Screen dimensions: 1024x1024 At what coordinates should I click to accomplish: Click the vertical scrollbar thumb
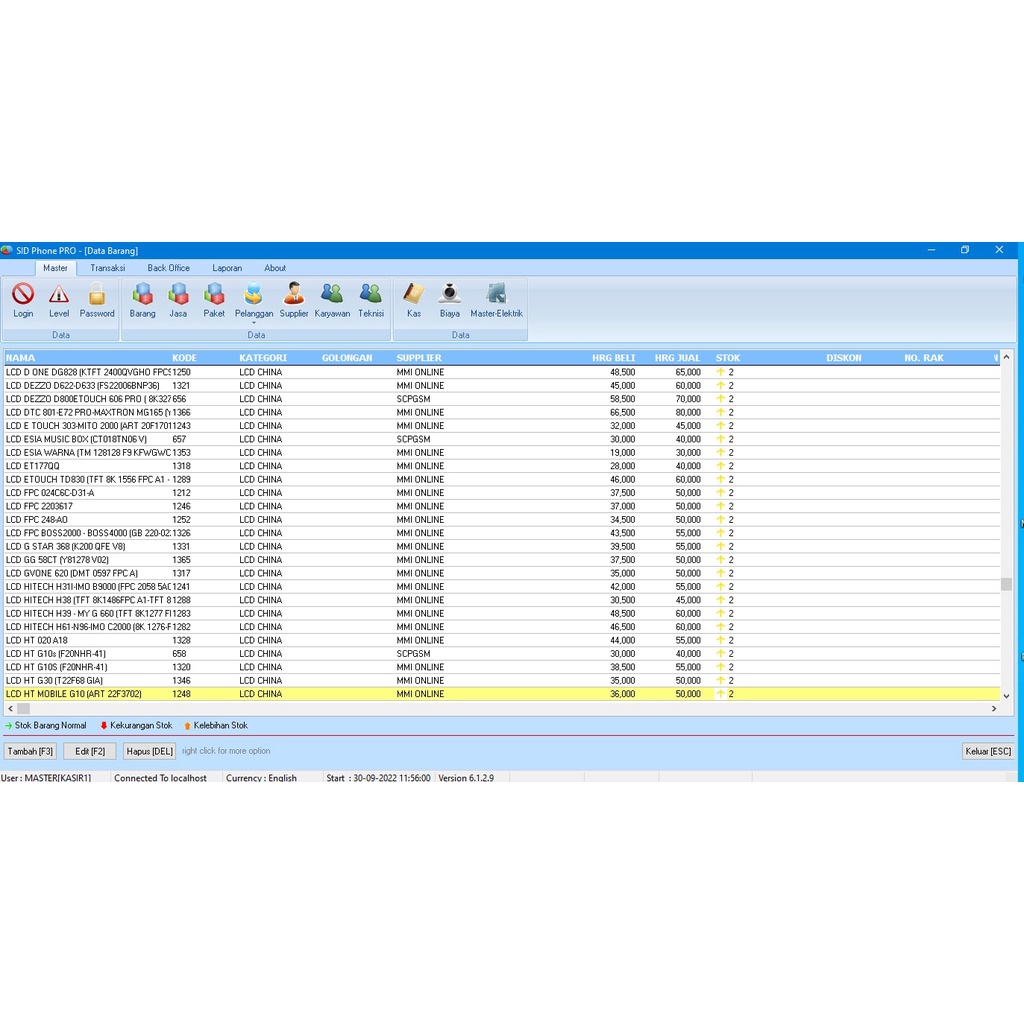(x=1006, y=584)
